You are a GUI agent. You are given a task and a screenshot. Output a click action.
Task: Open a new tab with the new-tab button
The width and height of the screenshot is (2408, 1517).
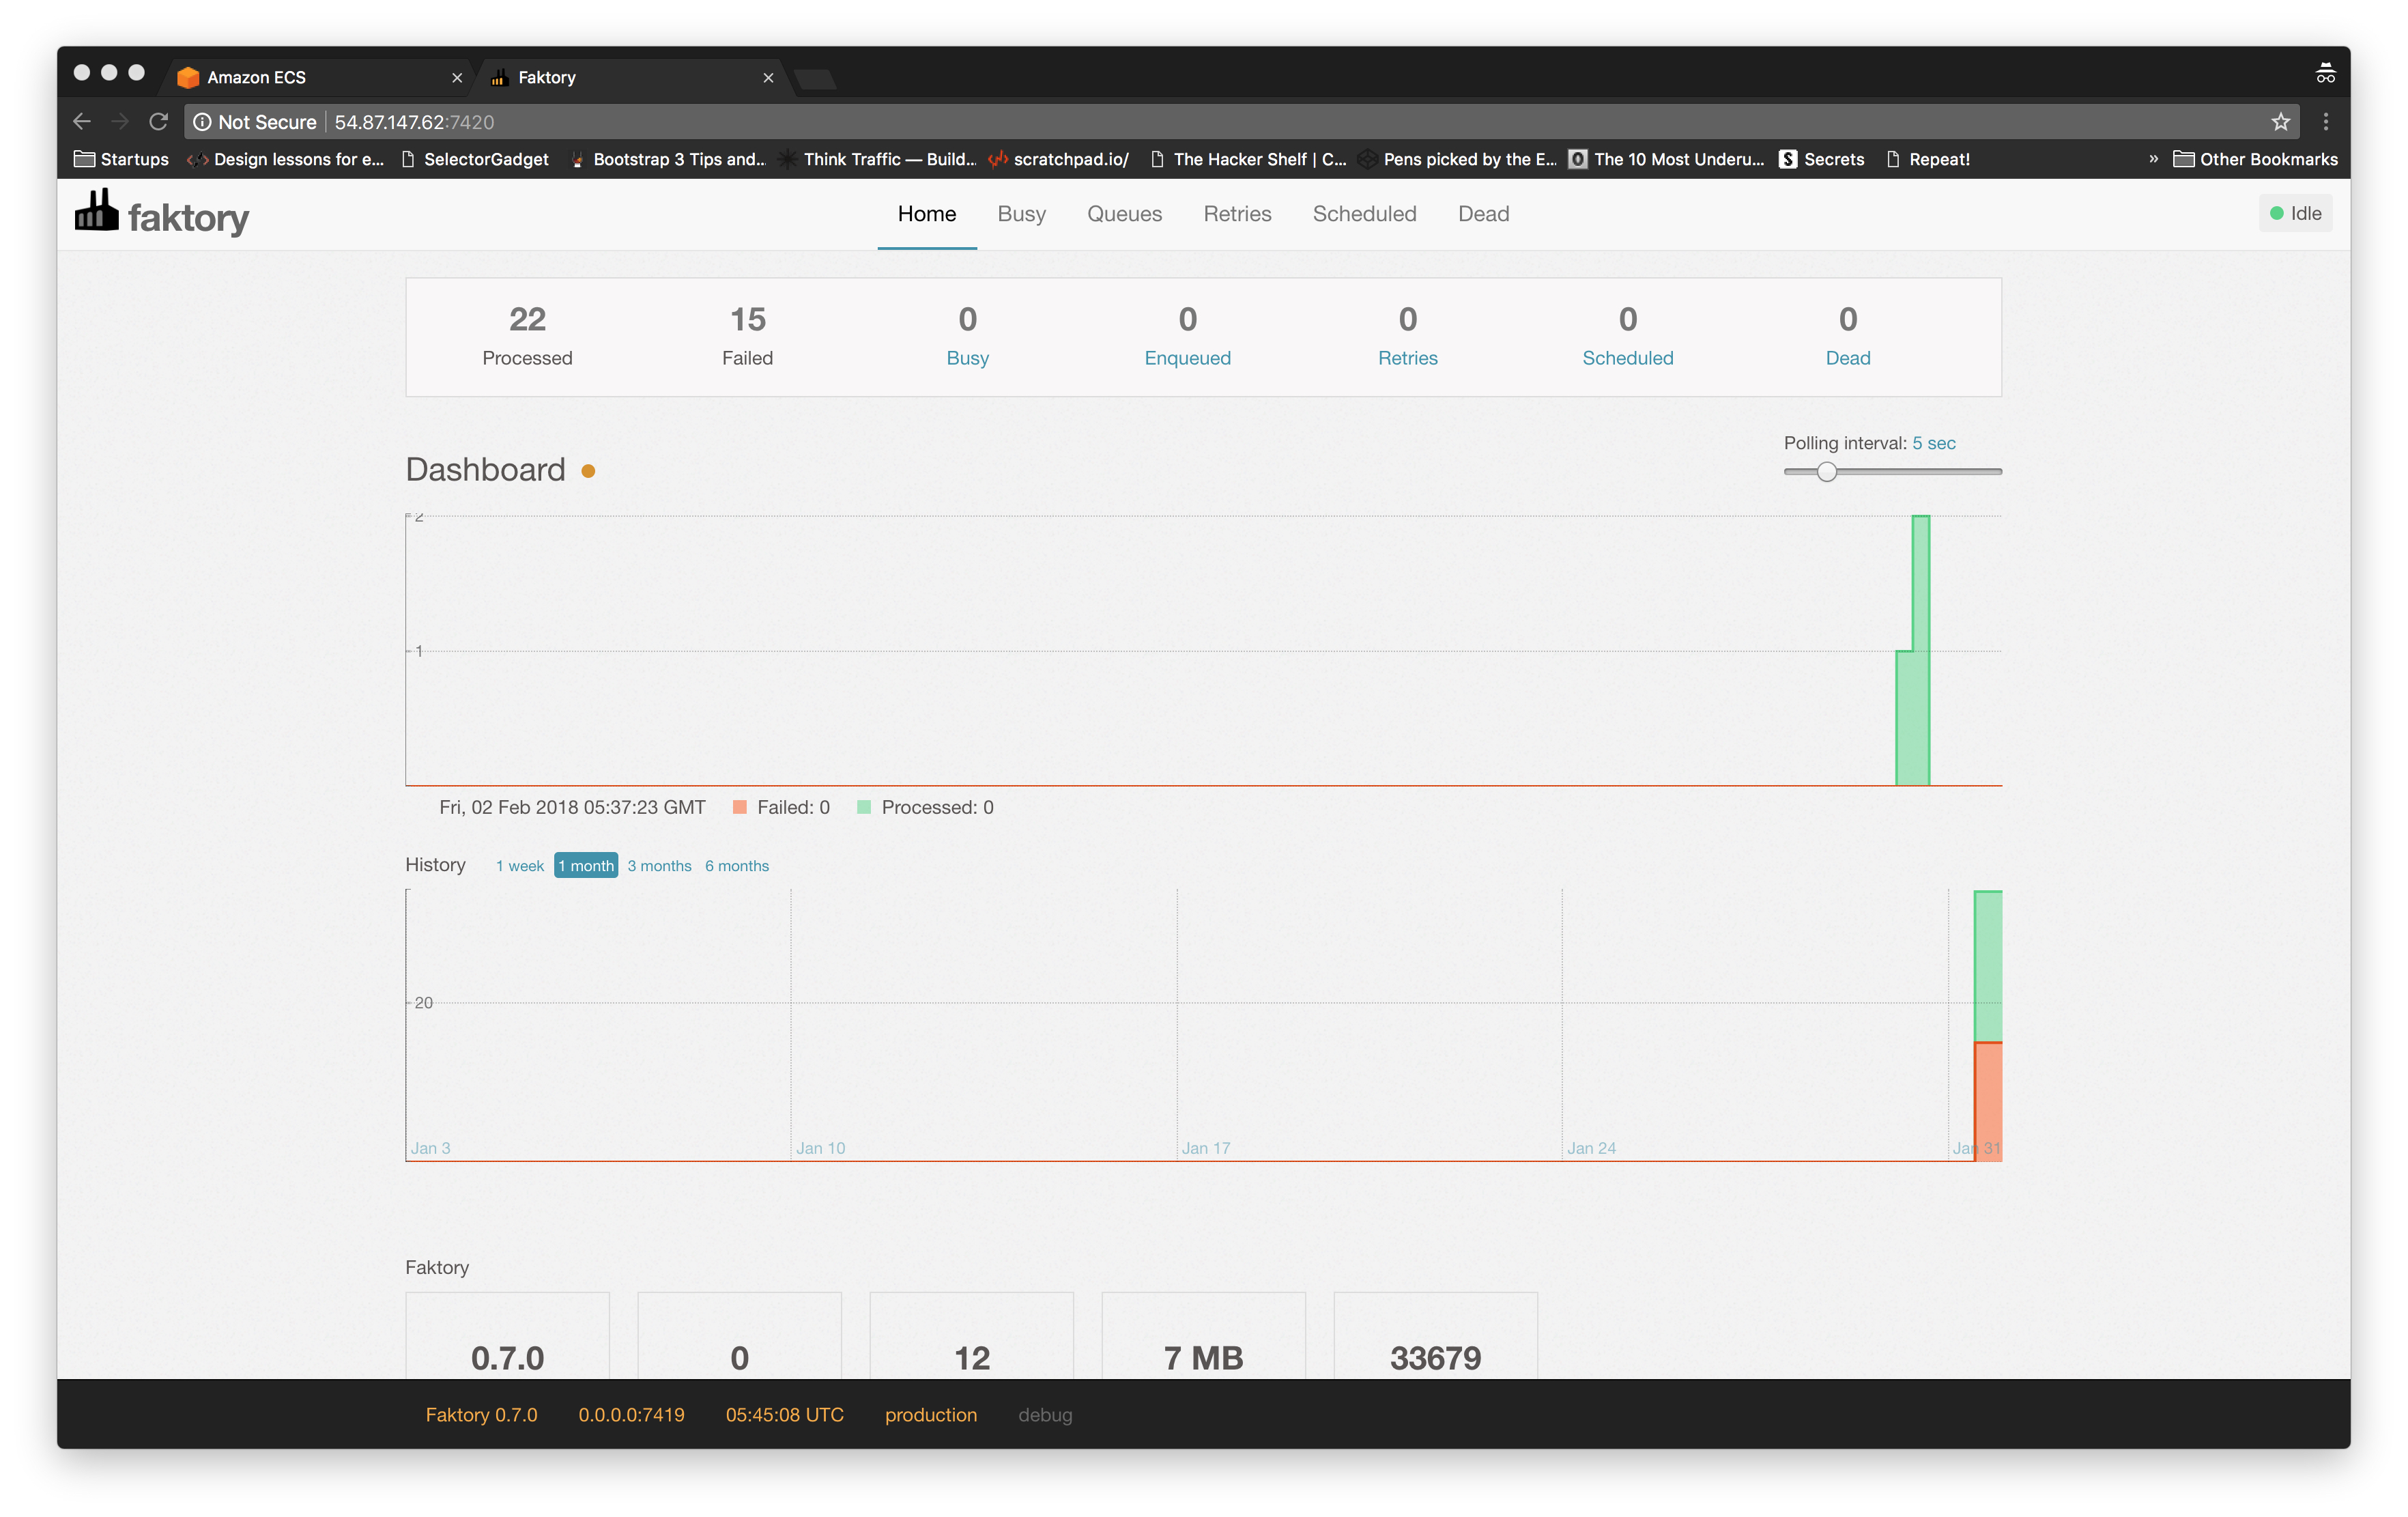coord(815,78)
